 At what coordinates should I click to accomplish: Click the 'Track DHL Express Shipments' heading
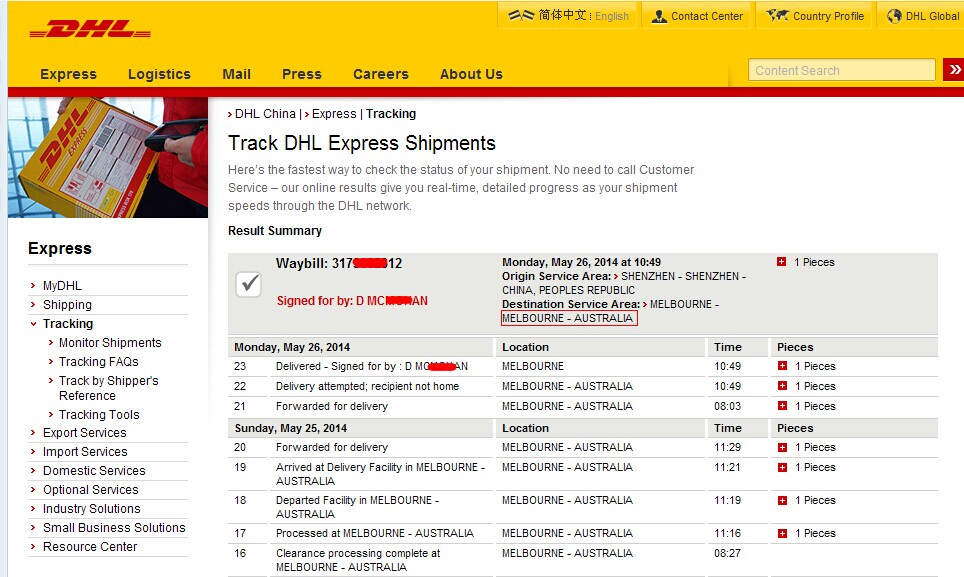tap(362, 143)
